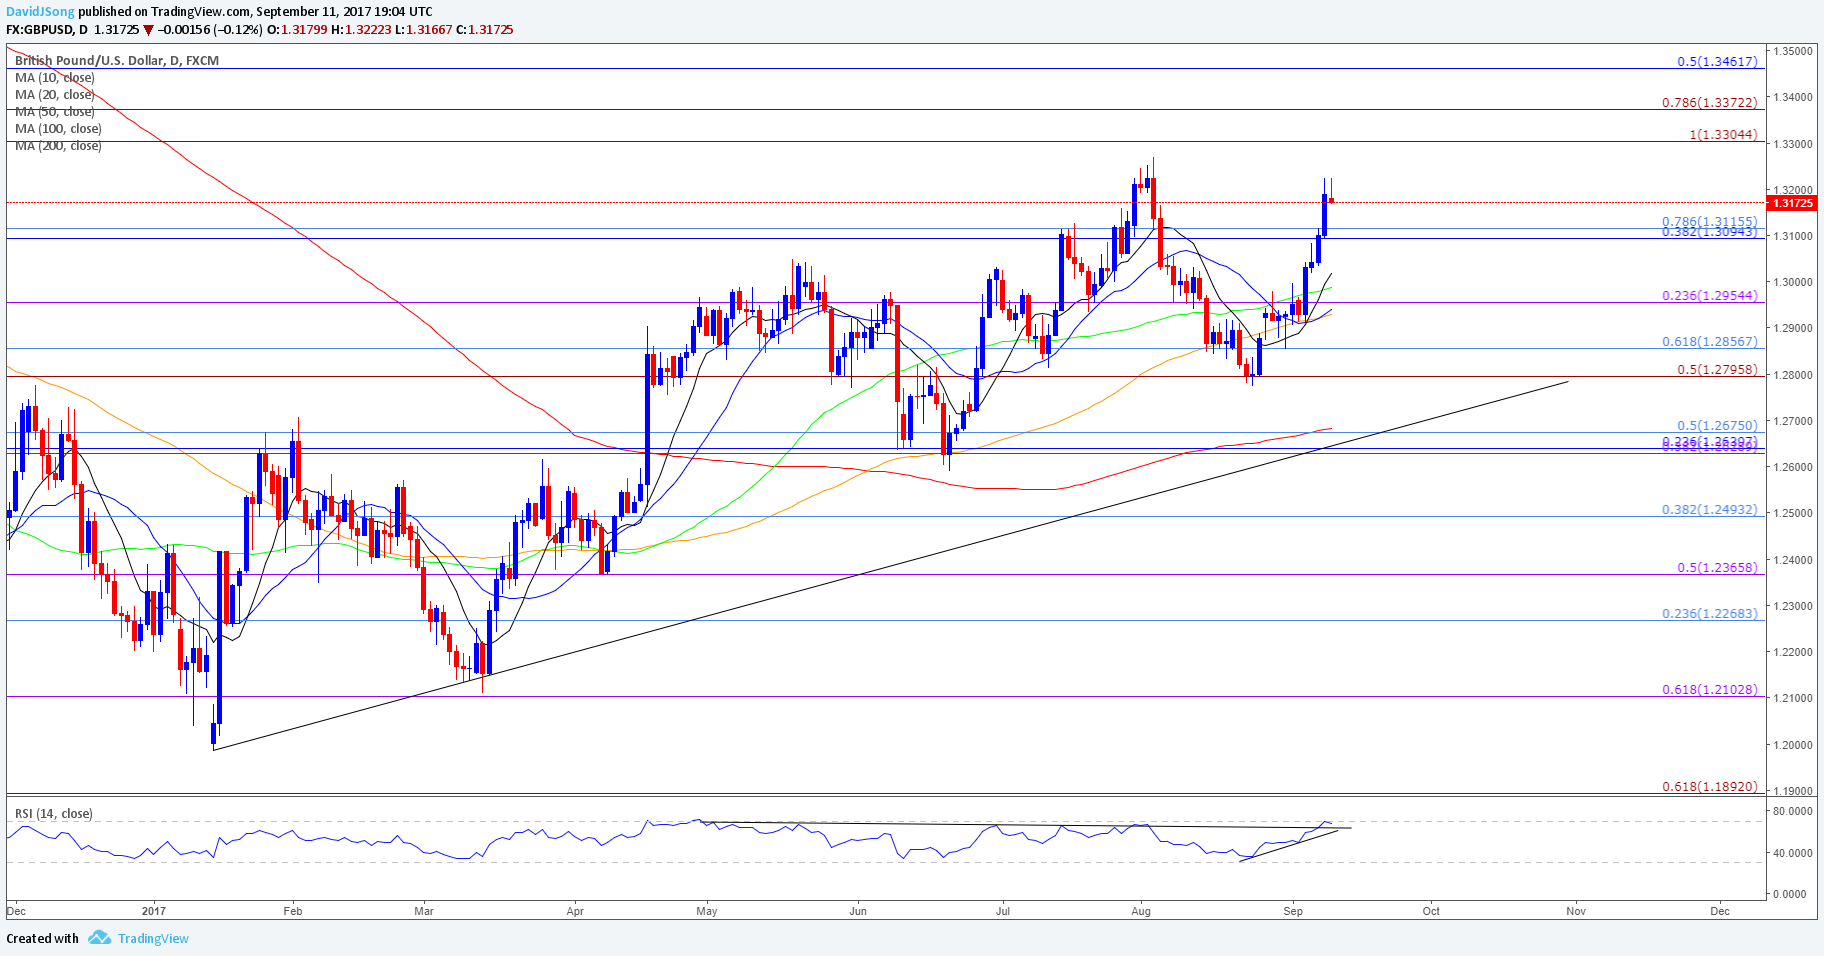Click the May label on the time axis

(x=707, y=911)
